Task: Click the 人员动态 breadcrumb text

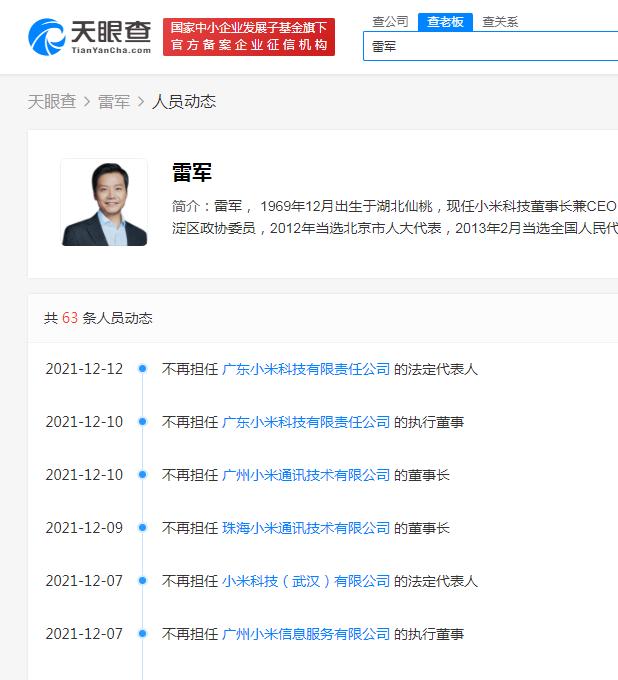Action: coord(184,101)
